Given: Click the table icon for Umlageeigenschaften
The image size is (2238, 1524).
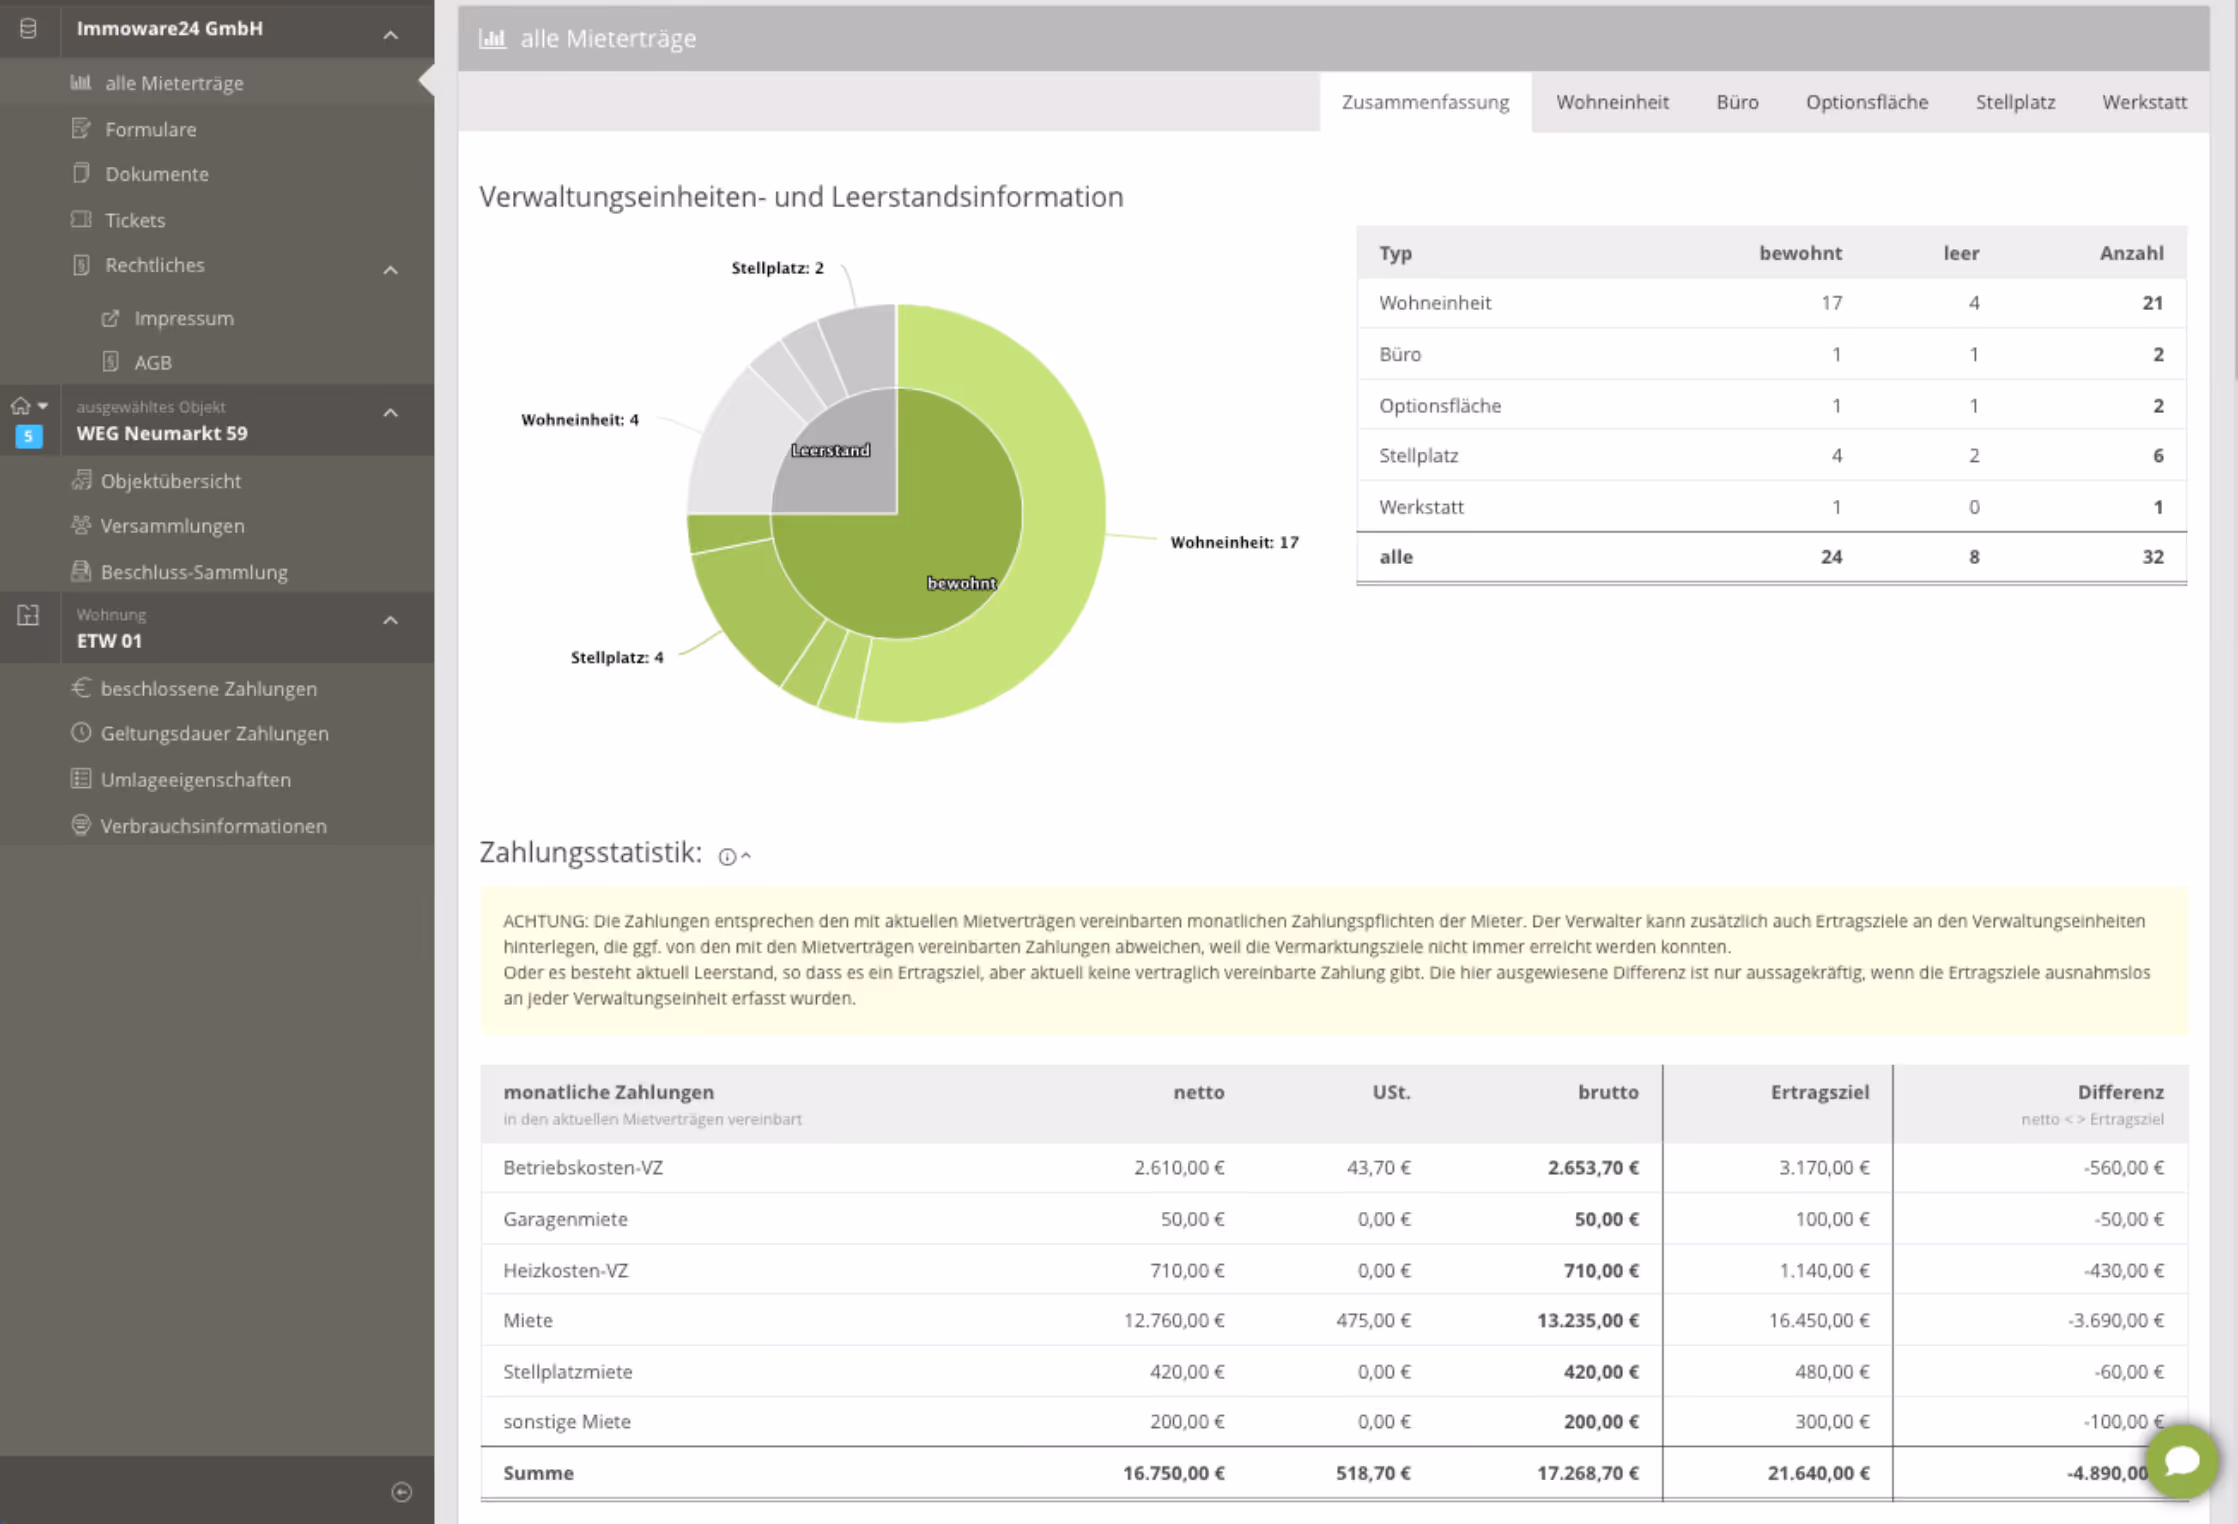Looking at the screenshot, I should (x=81, y=779).
